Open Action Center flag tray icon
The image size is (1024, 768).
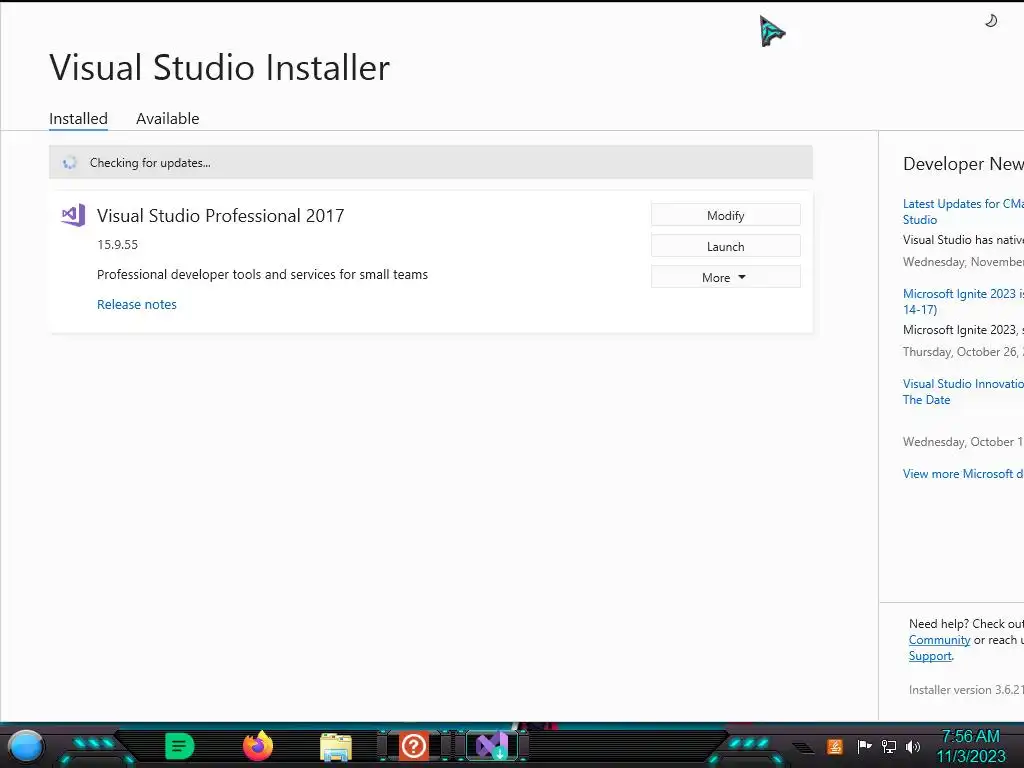864,746
